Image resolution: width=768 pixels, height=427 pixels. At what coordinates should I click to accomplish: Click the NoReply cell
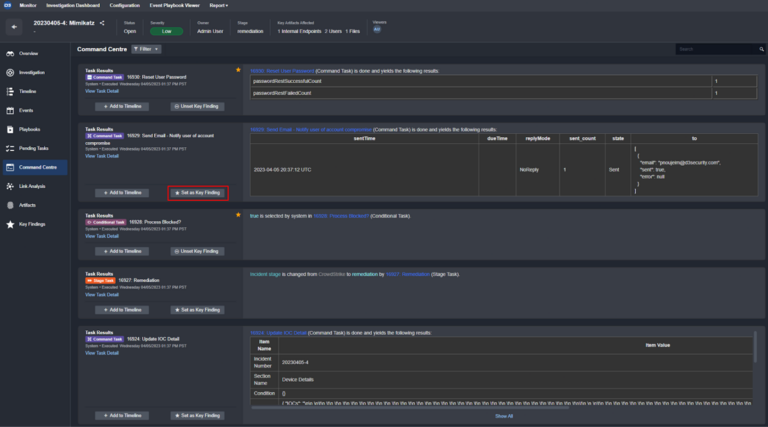coord(537,170)
